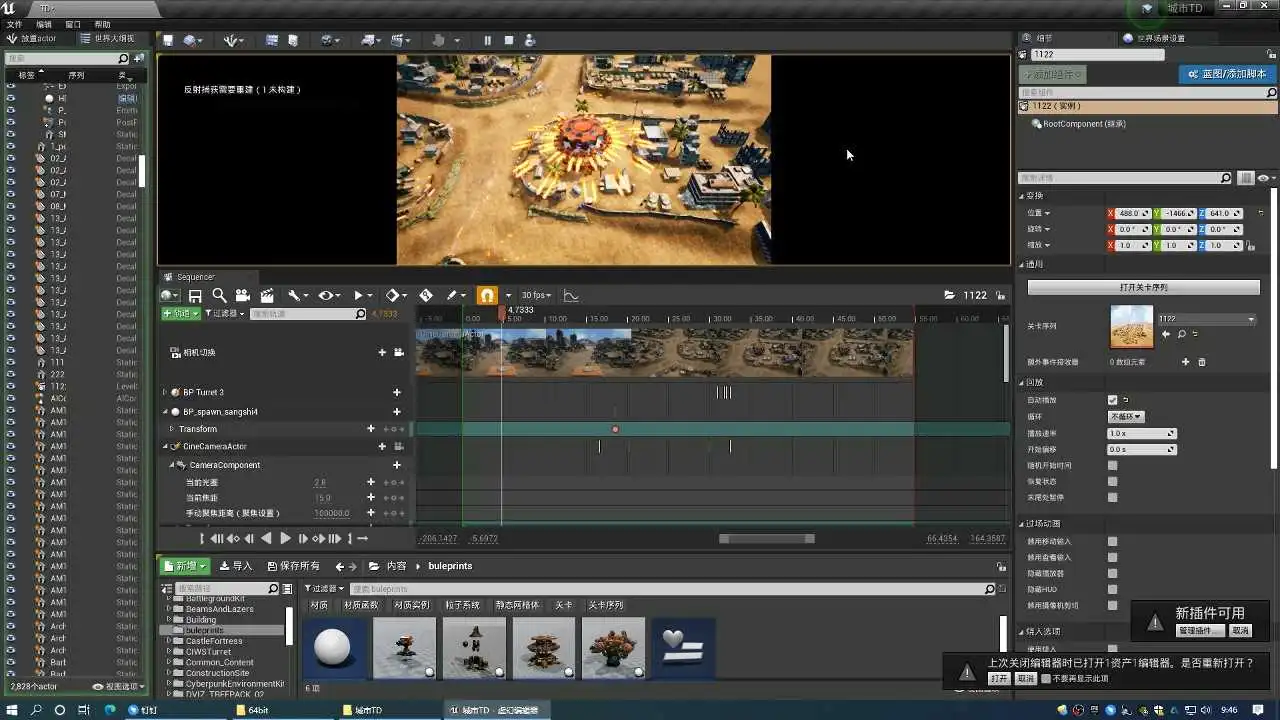The height and width of the screenshot is (720, 1280).
Task: Expand the BP Turret 3 track
Action: [165, 393]
